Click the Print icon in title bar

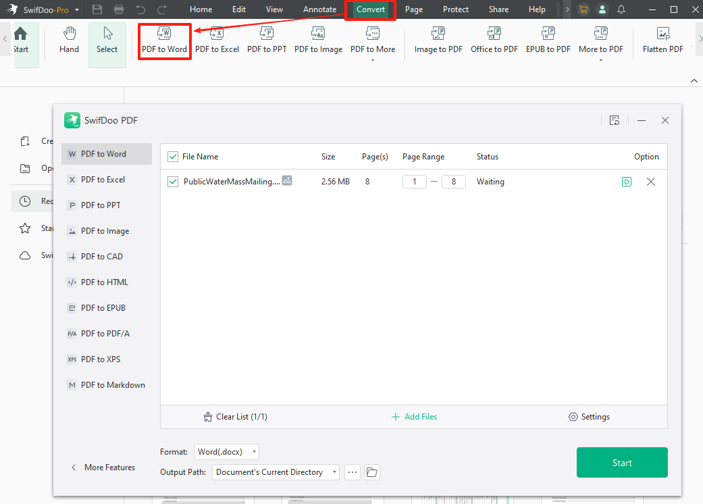119,9
